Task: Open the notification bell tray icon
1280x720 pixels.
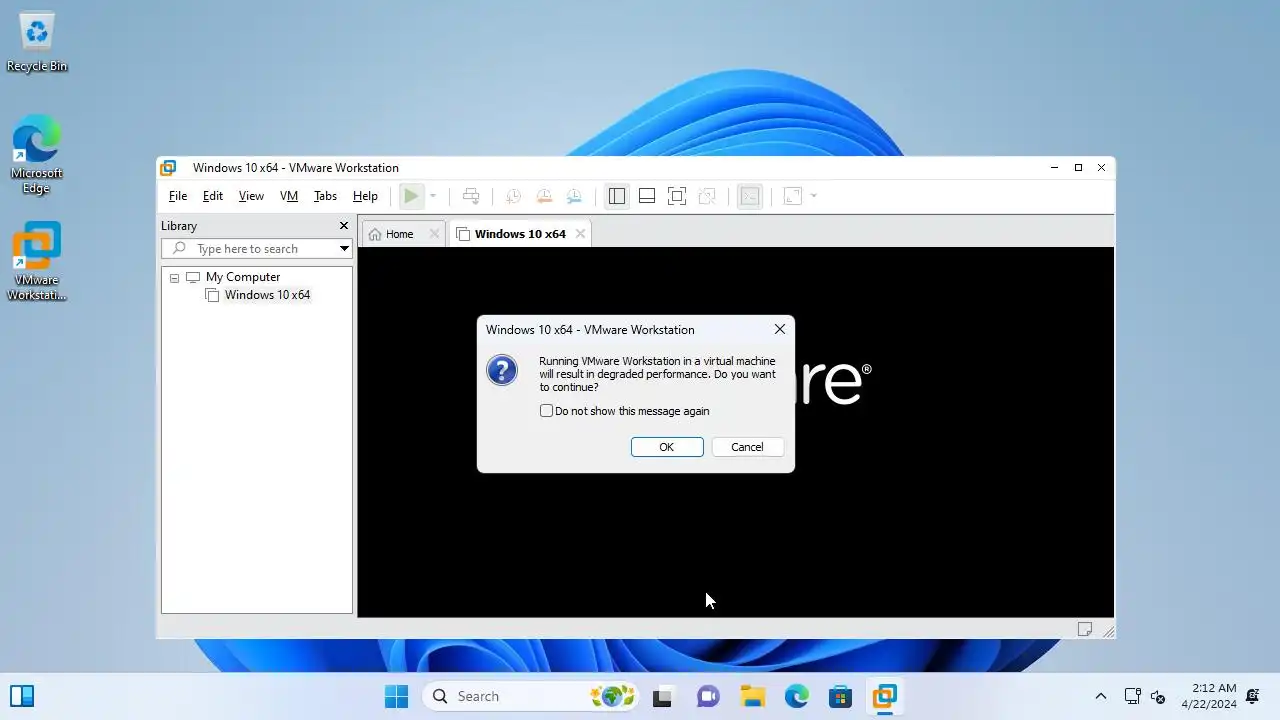Action: pos(1253,696)
